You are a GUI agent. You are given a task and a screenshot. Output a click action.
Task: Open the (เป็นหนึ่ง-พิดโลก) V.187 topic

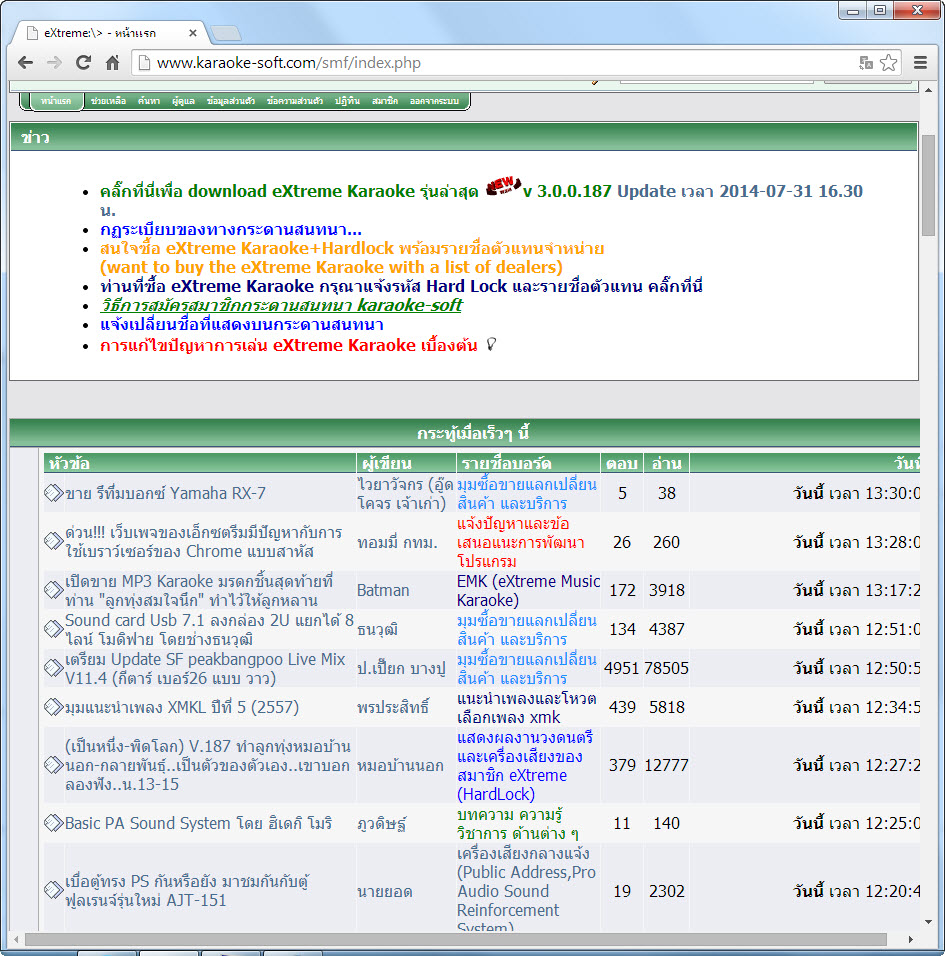tap(207, 765)
